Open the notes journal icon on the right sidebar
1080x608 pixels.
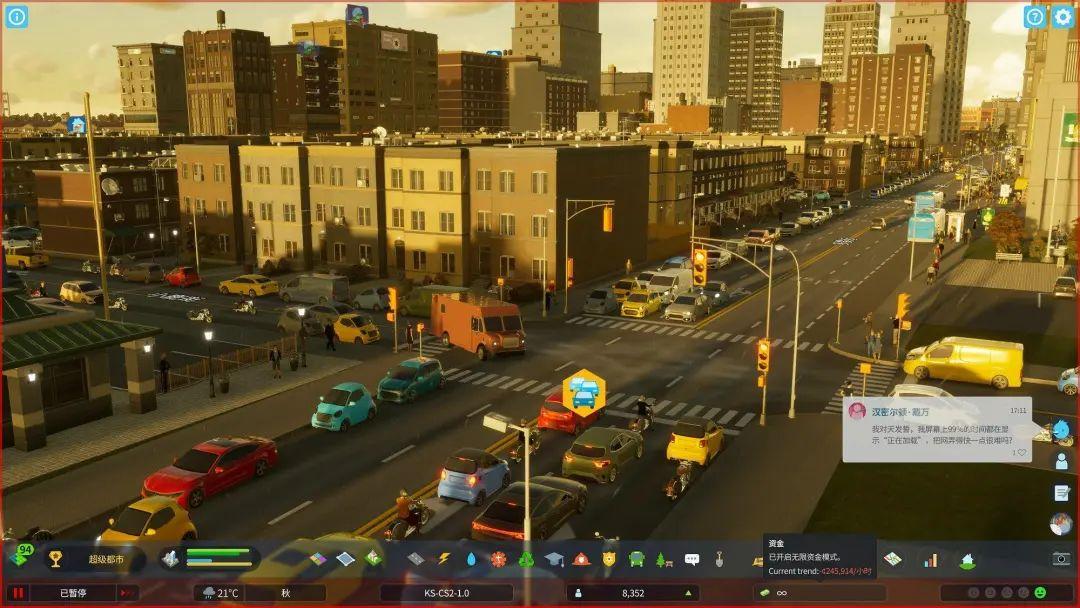click(x=1061, y=493)
